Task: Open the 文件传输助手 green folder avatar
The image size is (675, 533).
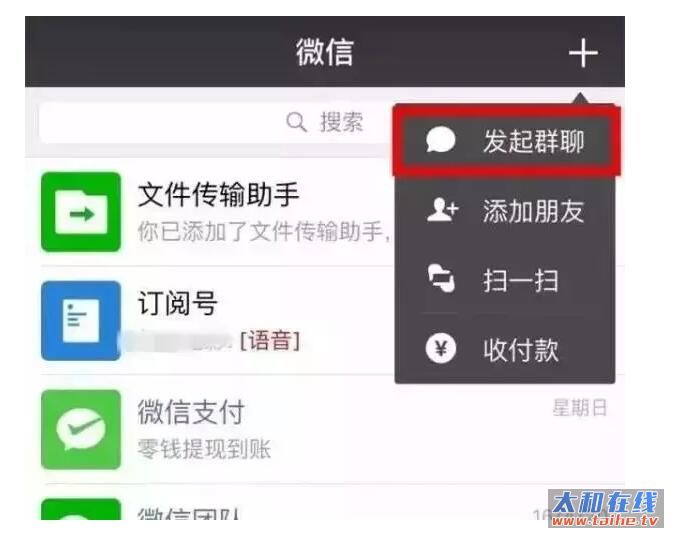Action: 81,212
